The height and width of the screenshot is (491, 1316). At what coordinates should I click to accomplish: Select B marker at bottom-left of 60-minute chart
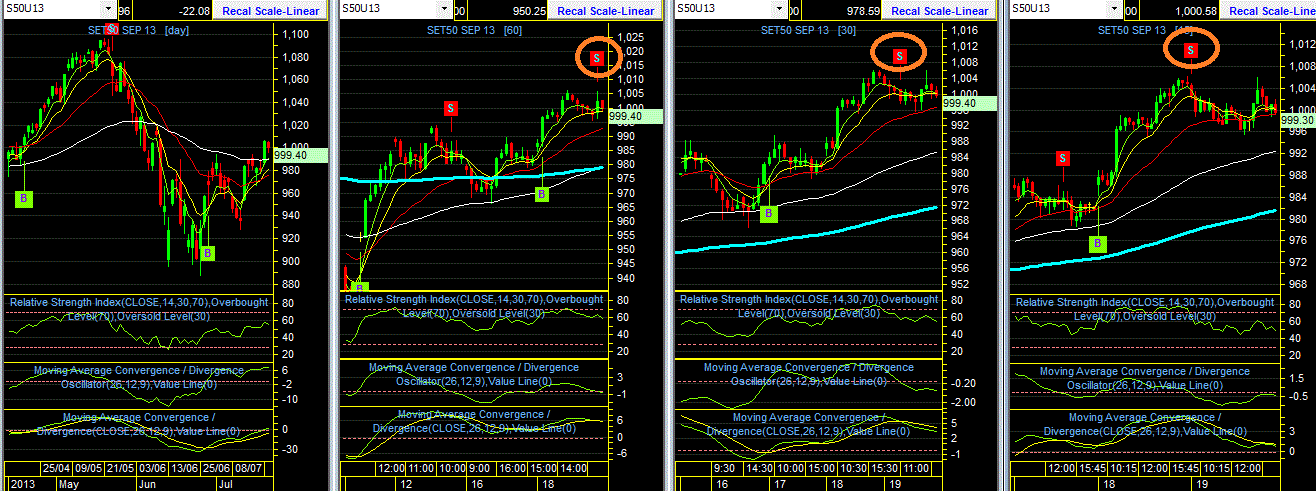tap(362, 288)
